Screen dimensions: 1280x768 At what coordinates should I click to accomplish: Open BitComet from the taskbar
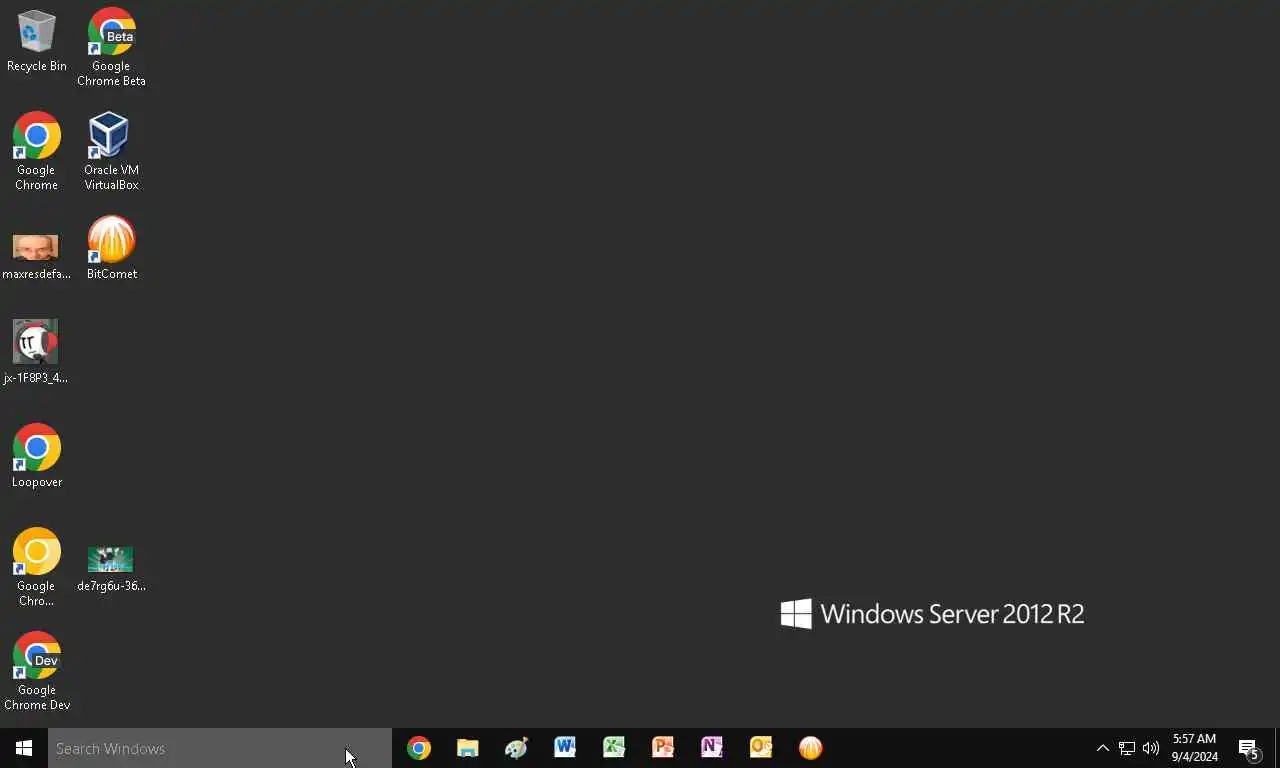point(810,748)
